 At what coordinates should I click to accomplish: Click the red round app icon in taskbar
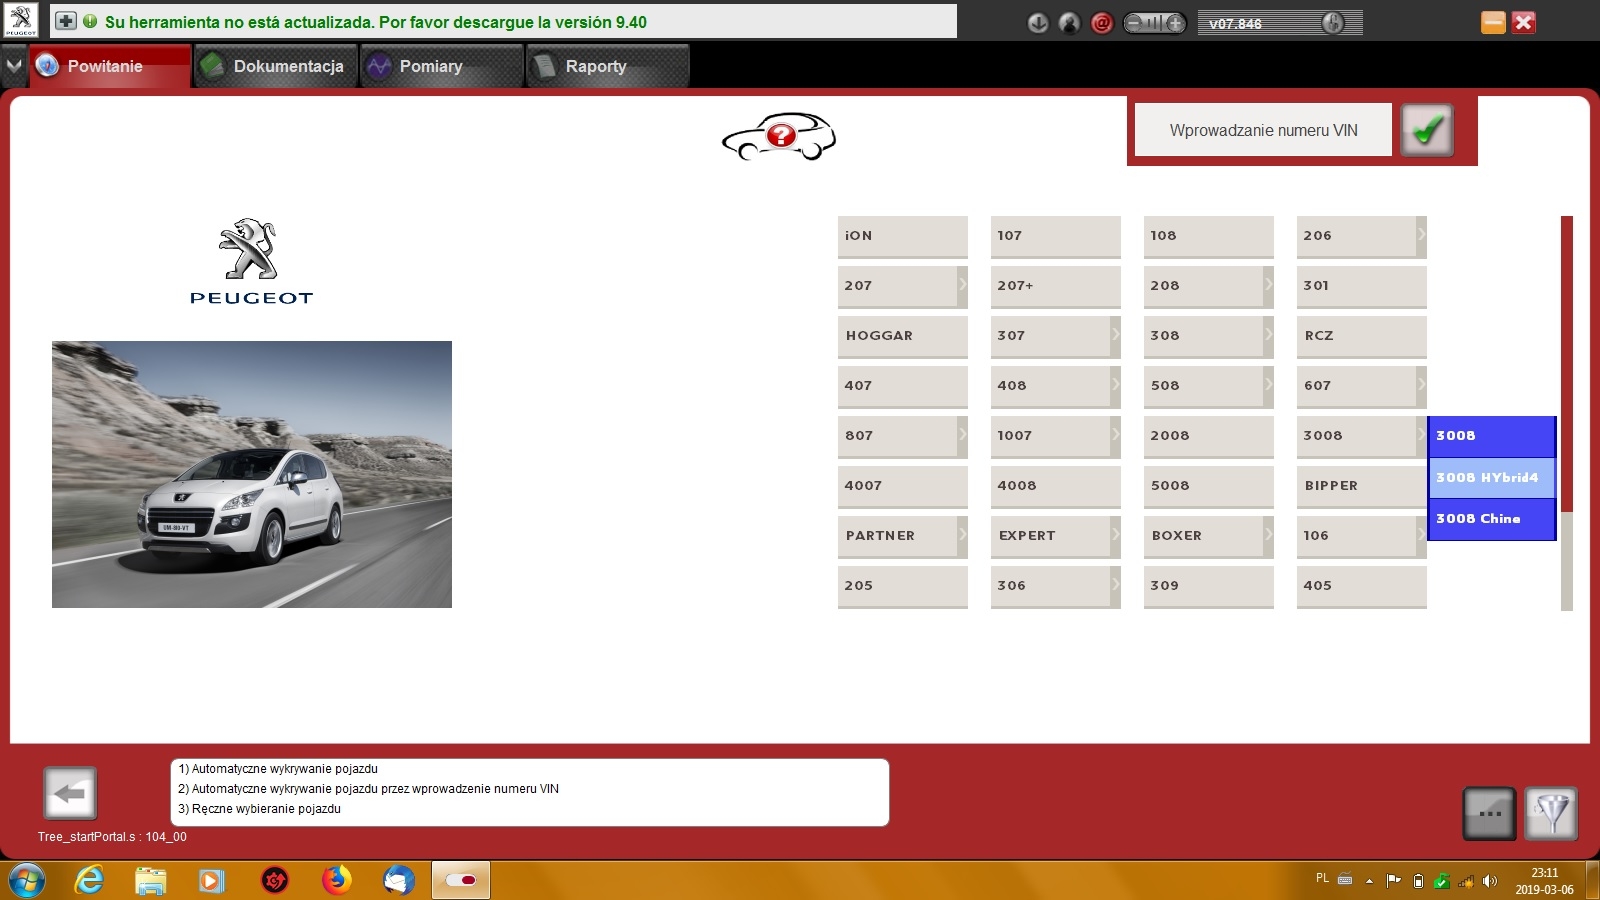tap(275, 881)
